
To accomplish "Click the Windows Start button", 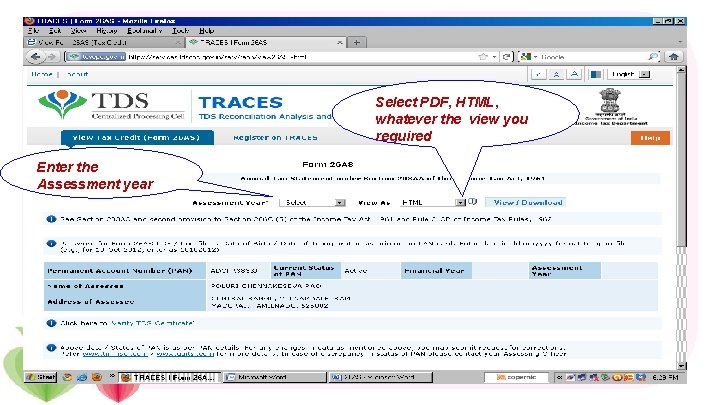I will point(41,377).
